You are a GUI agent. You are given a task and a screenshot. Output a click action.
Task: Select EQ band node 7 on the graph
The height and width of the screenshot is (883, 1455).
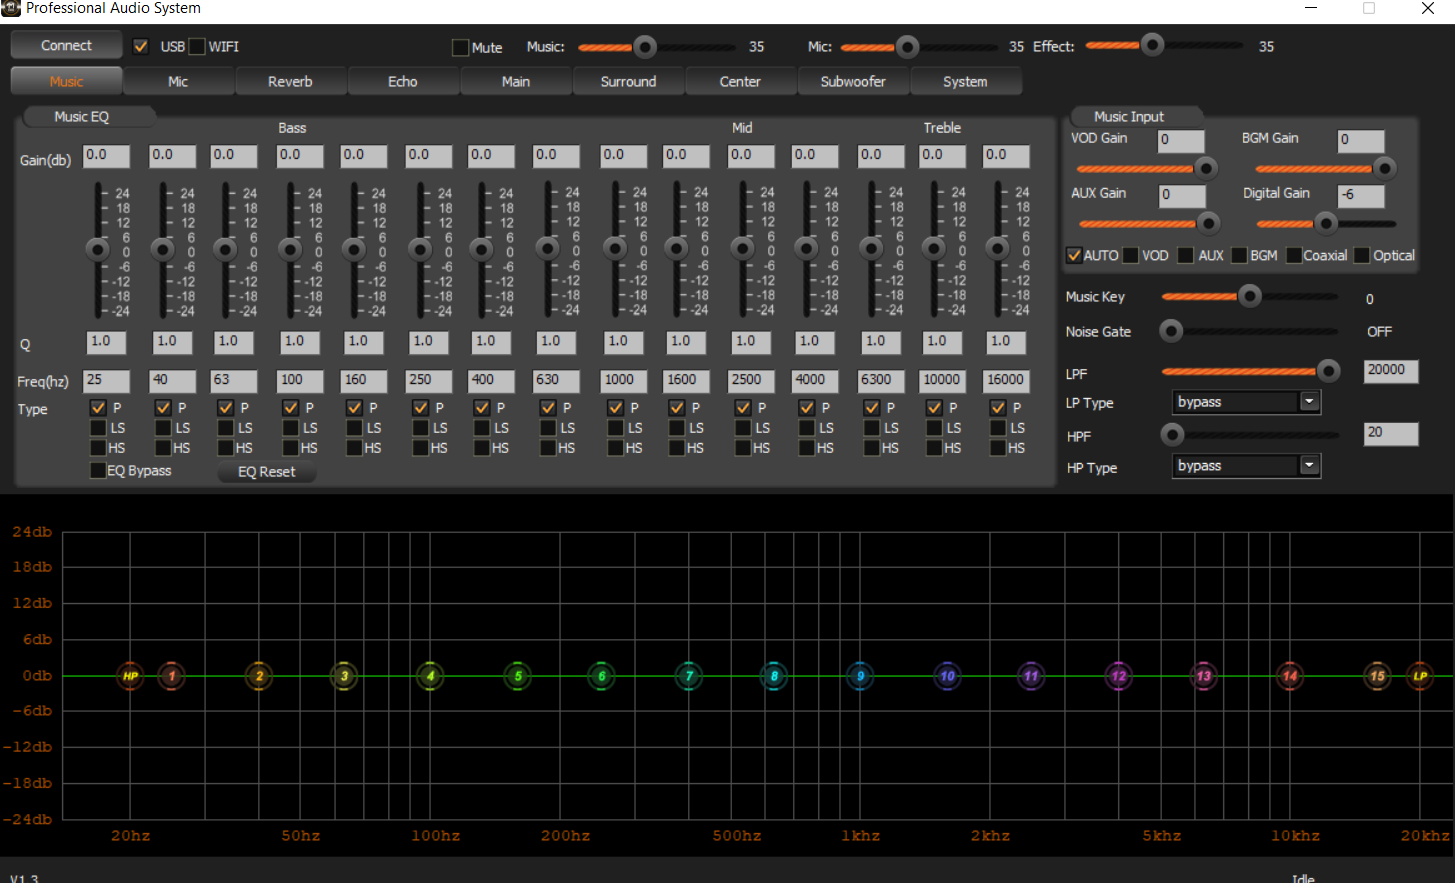(688, 676)
